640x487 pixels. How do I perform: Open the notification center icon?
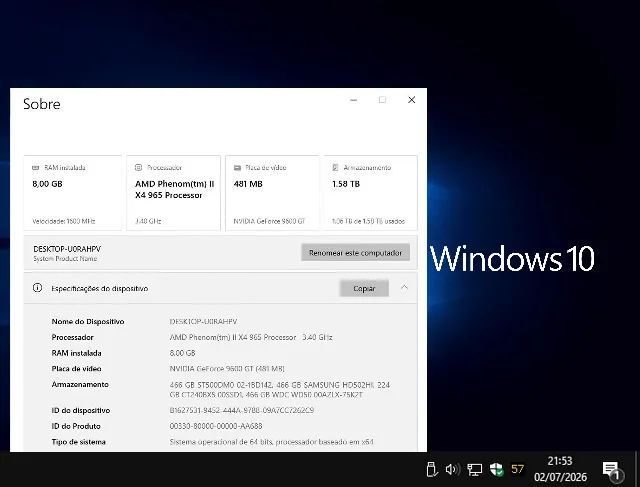coord(612,470)
